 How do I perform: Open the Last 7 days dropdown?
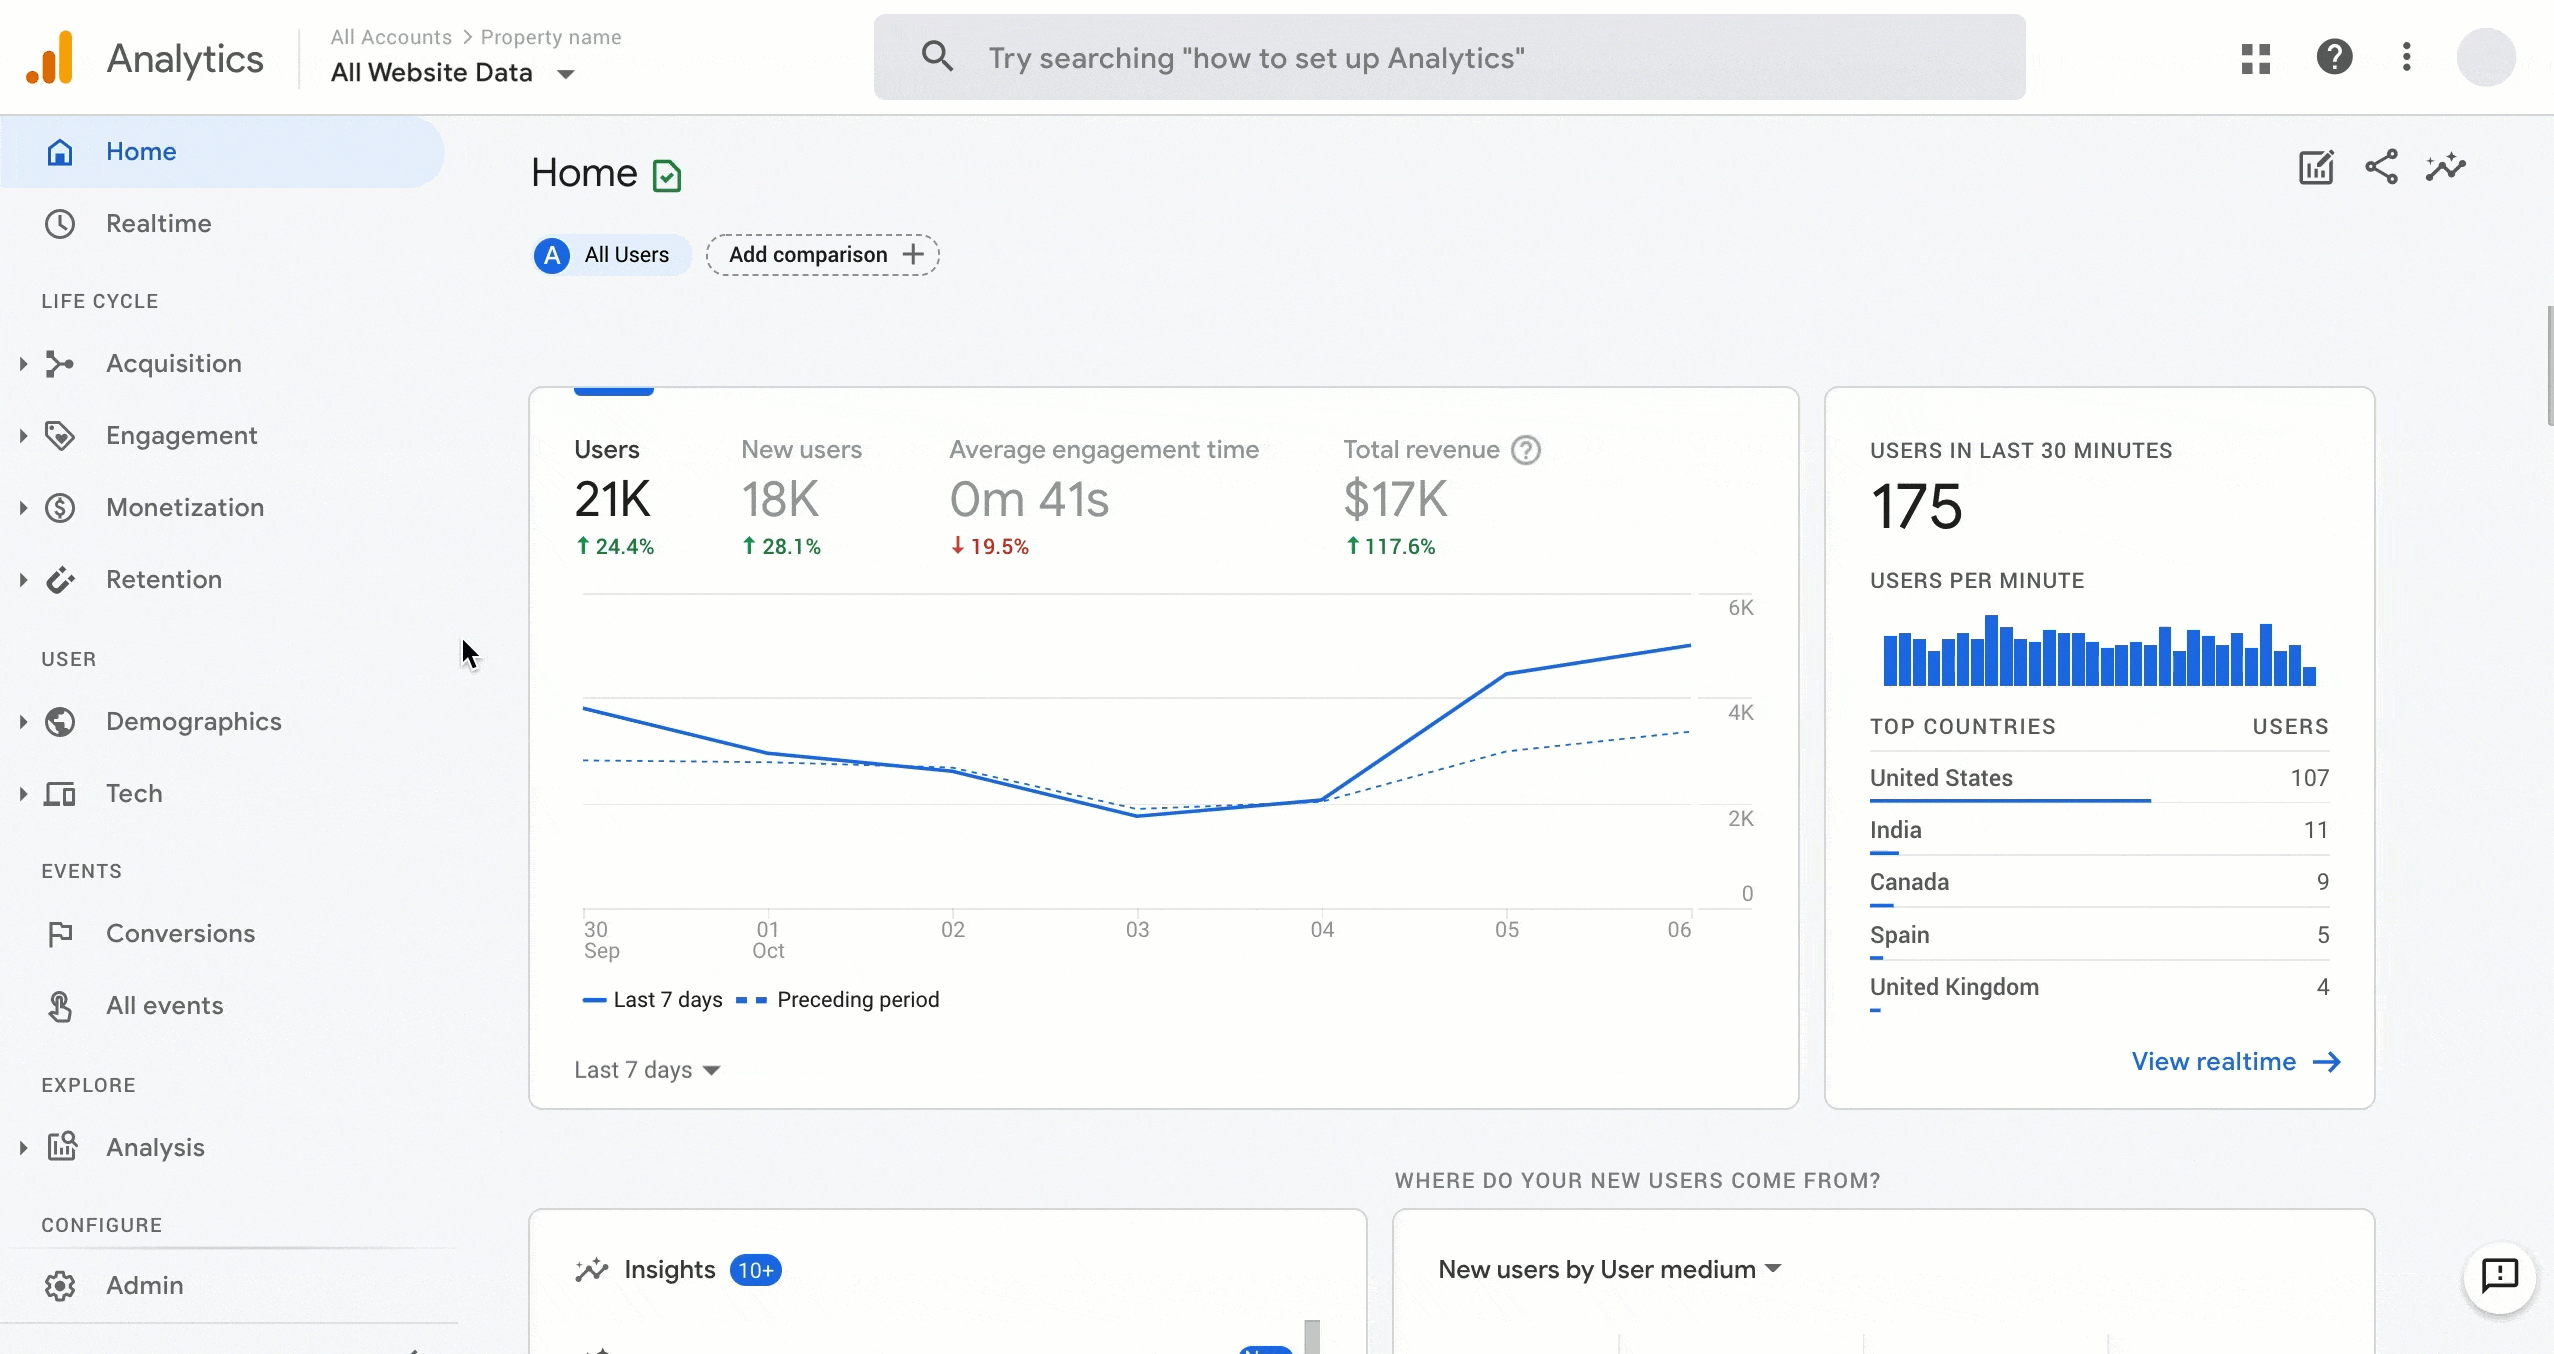pos(647,1069)
